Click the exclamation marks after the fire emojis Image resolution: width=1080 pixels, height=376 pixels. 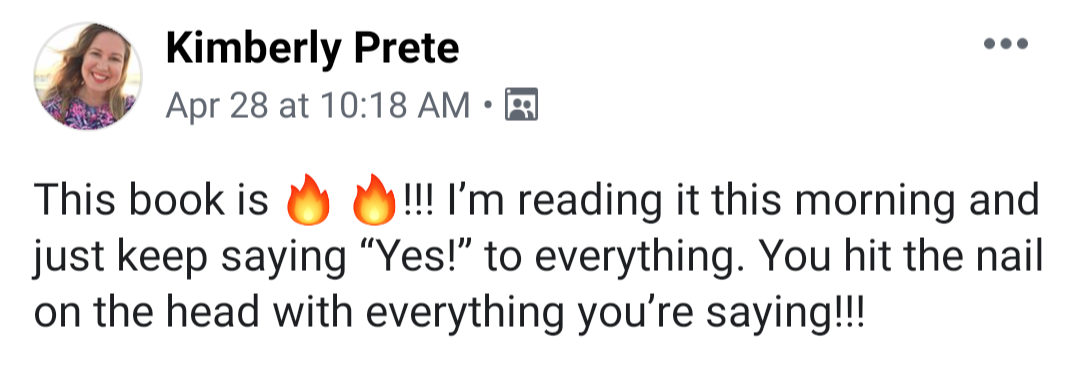[415, 200]
